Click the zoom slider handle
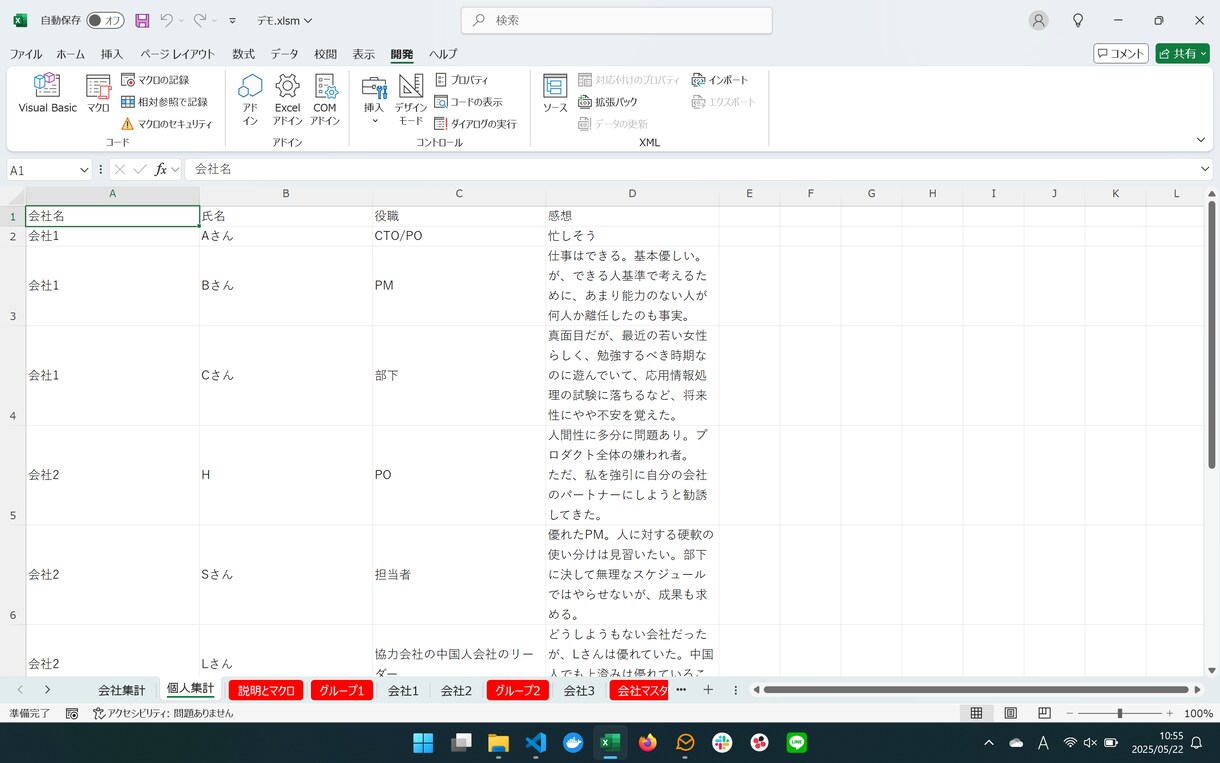1220x763 pixels. coord(1119,713)
